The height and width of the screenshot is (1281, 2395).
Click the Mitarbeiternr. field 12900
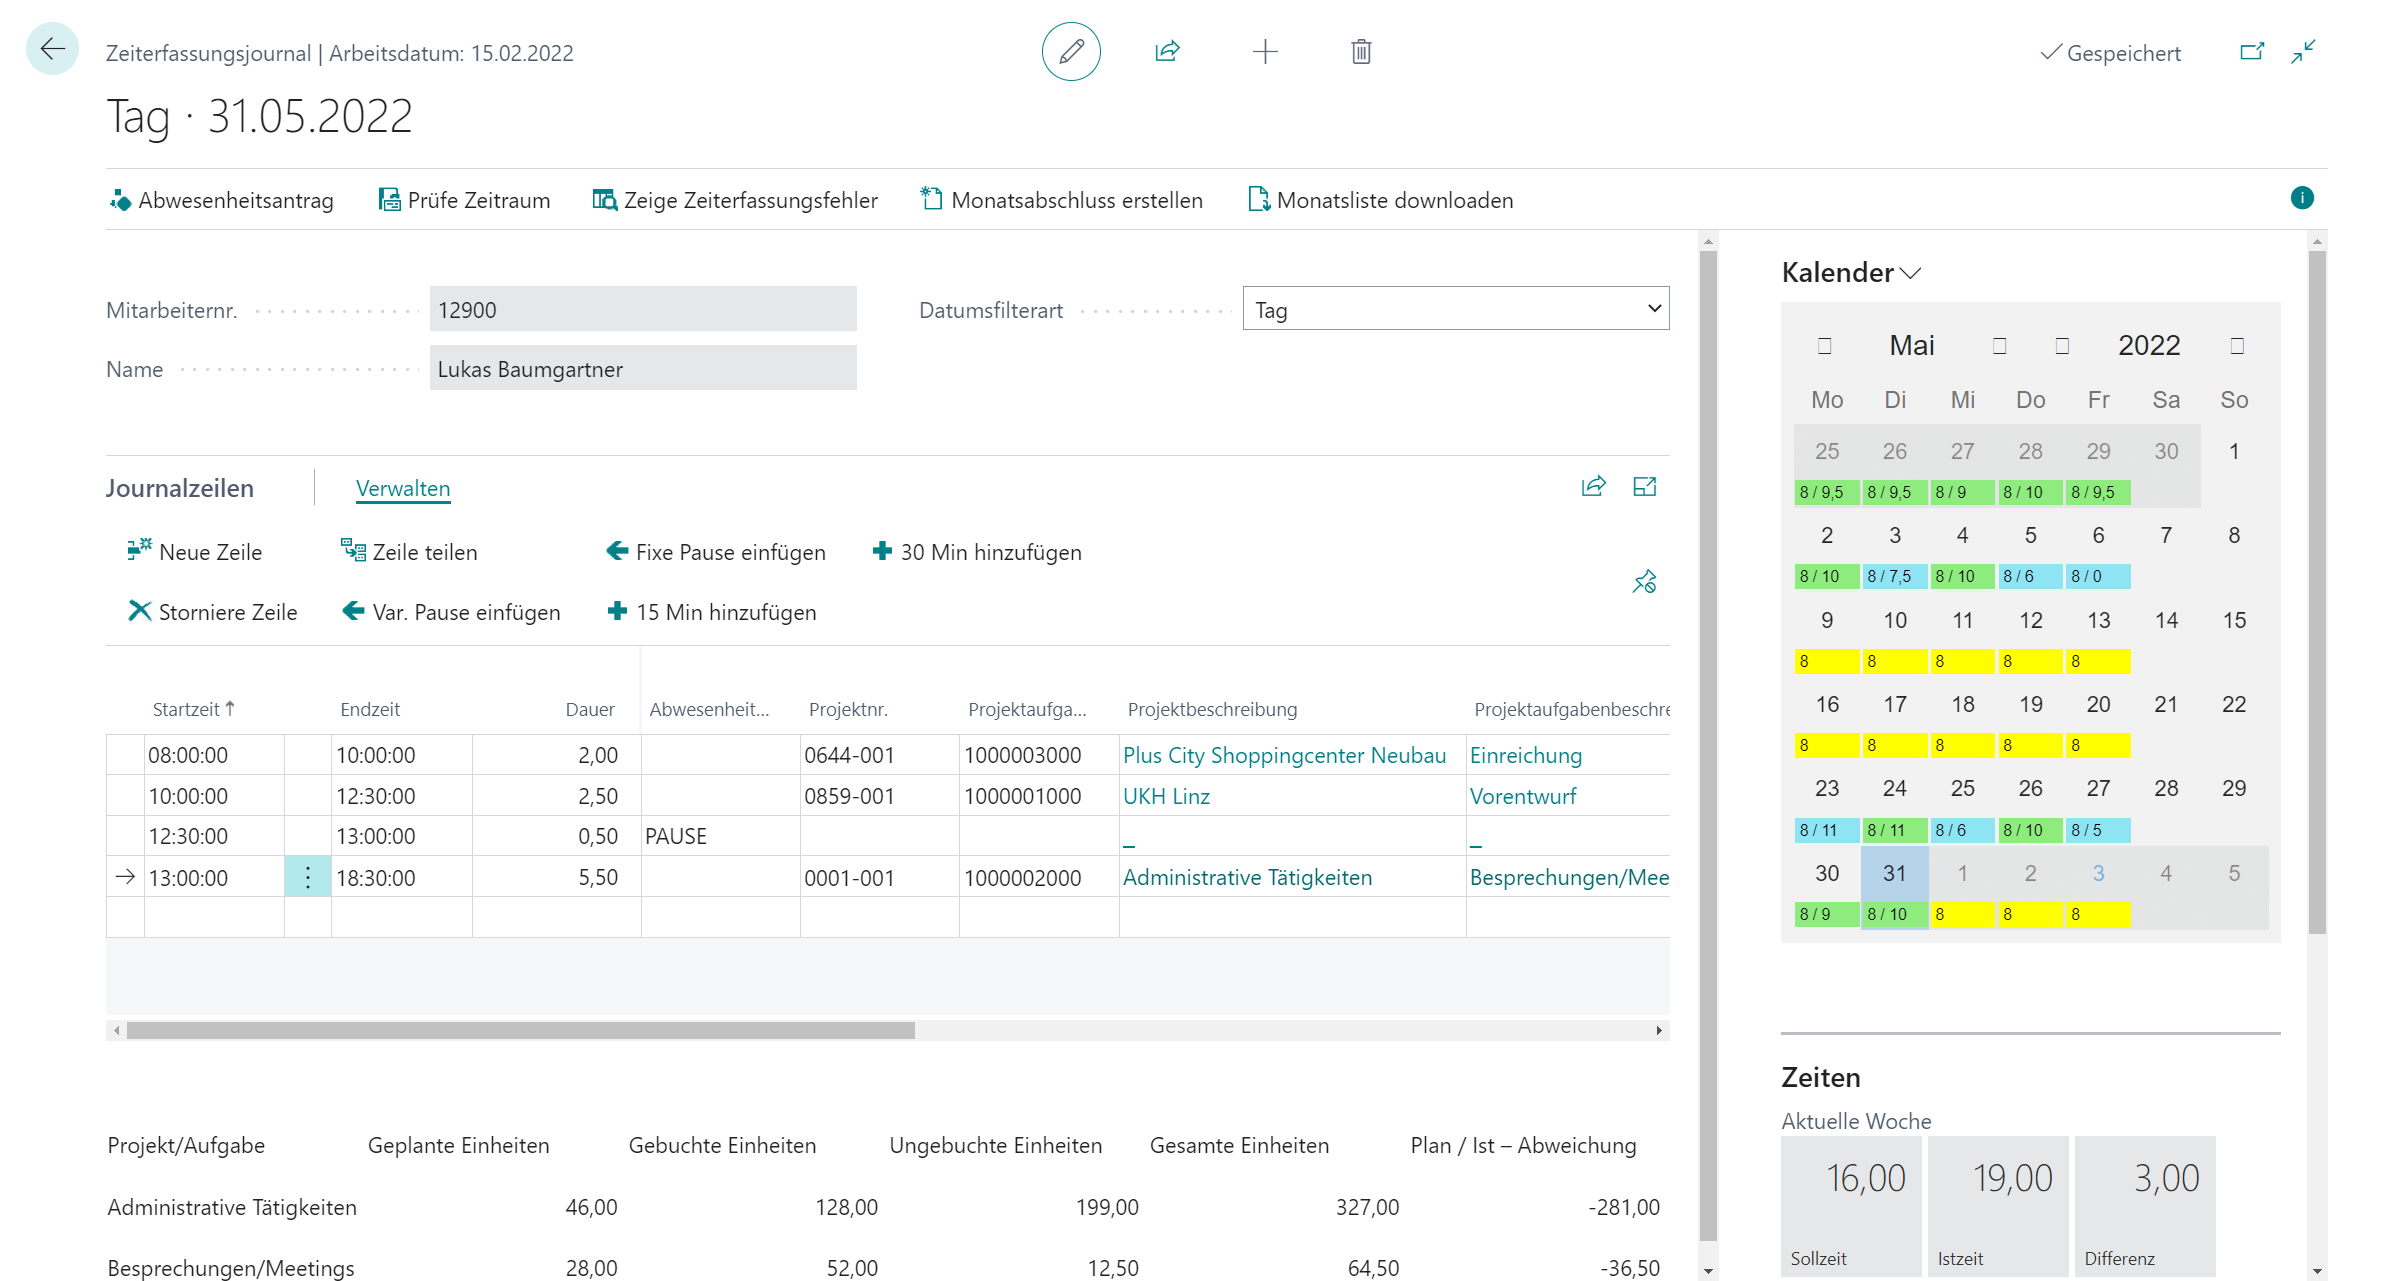(x=643, y=309)
